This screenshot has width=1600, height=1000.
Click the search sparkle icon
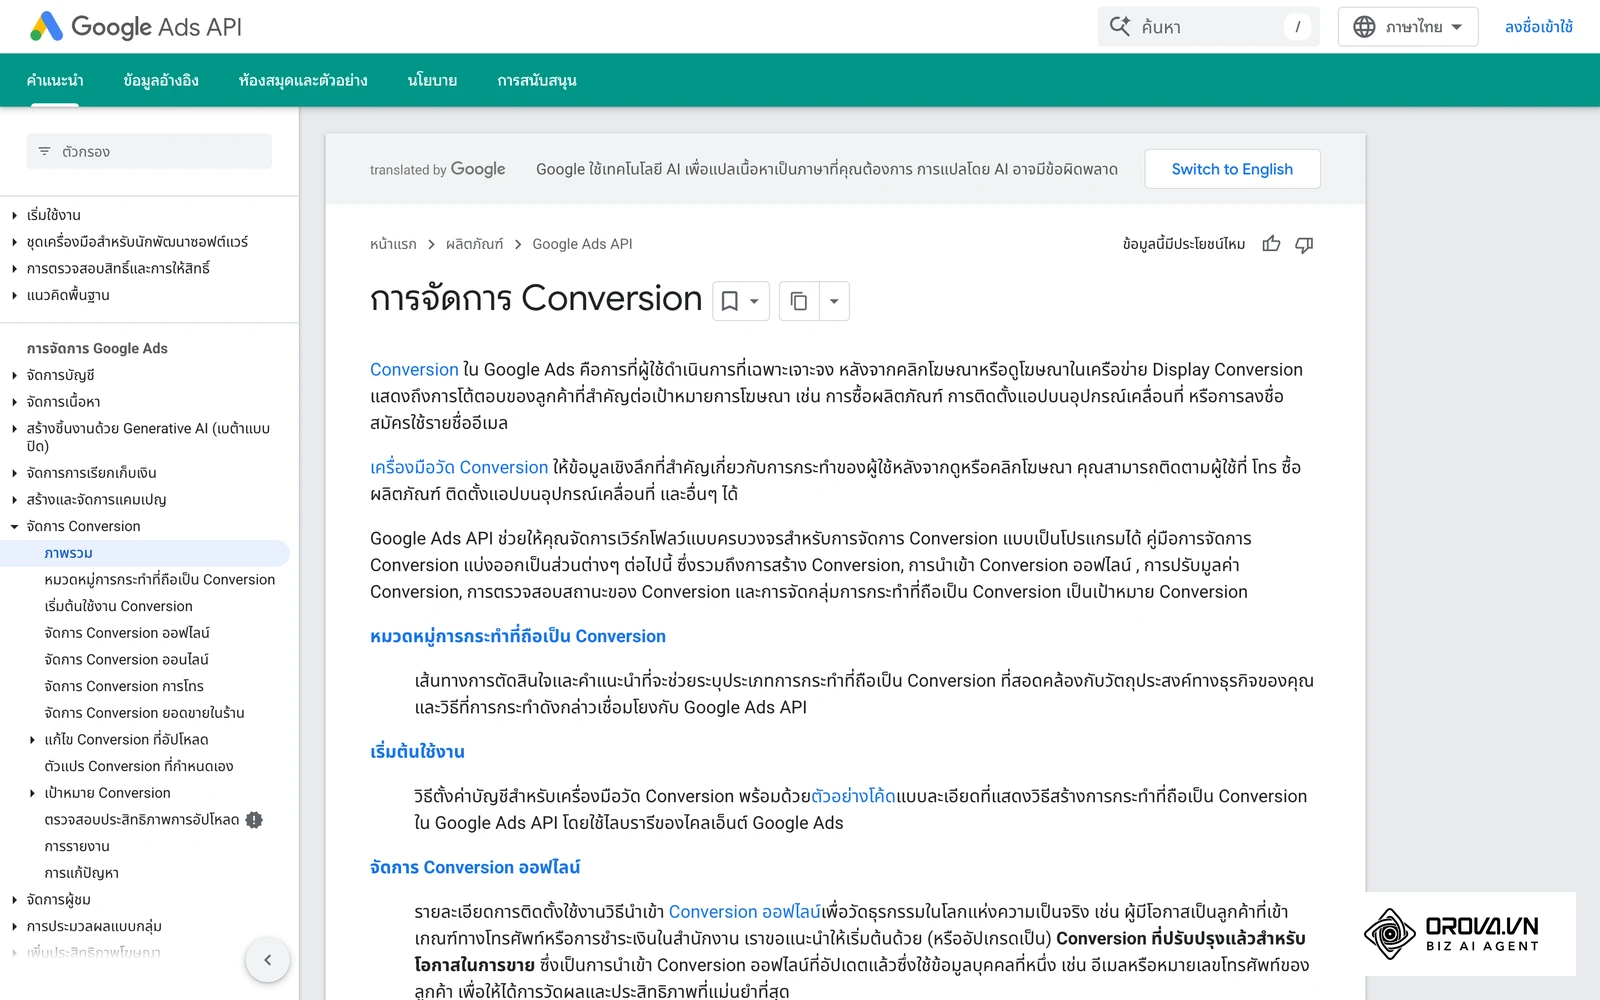(1120, 27)
